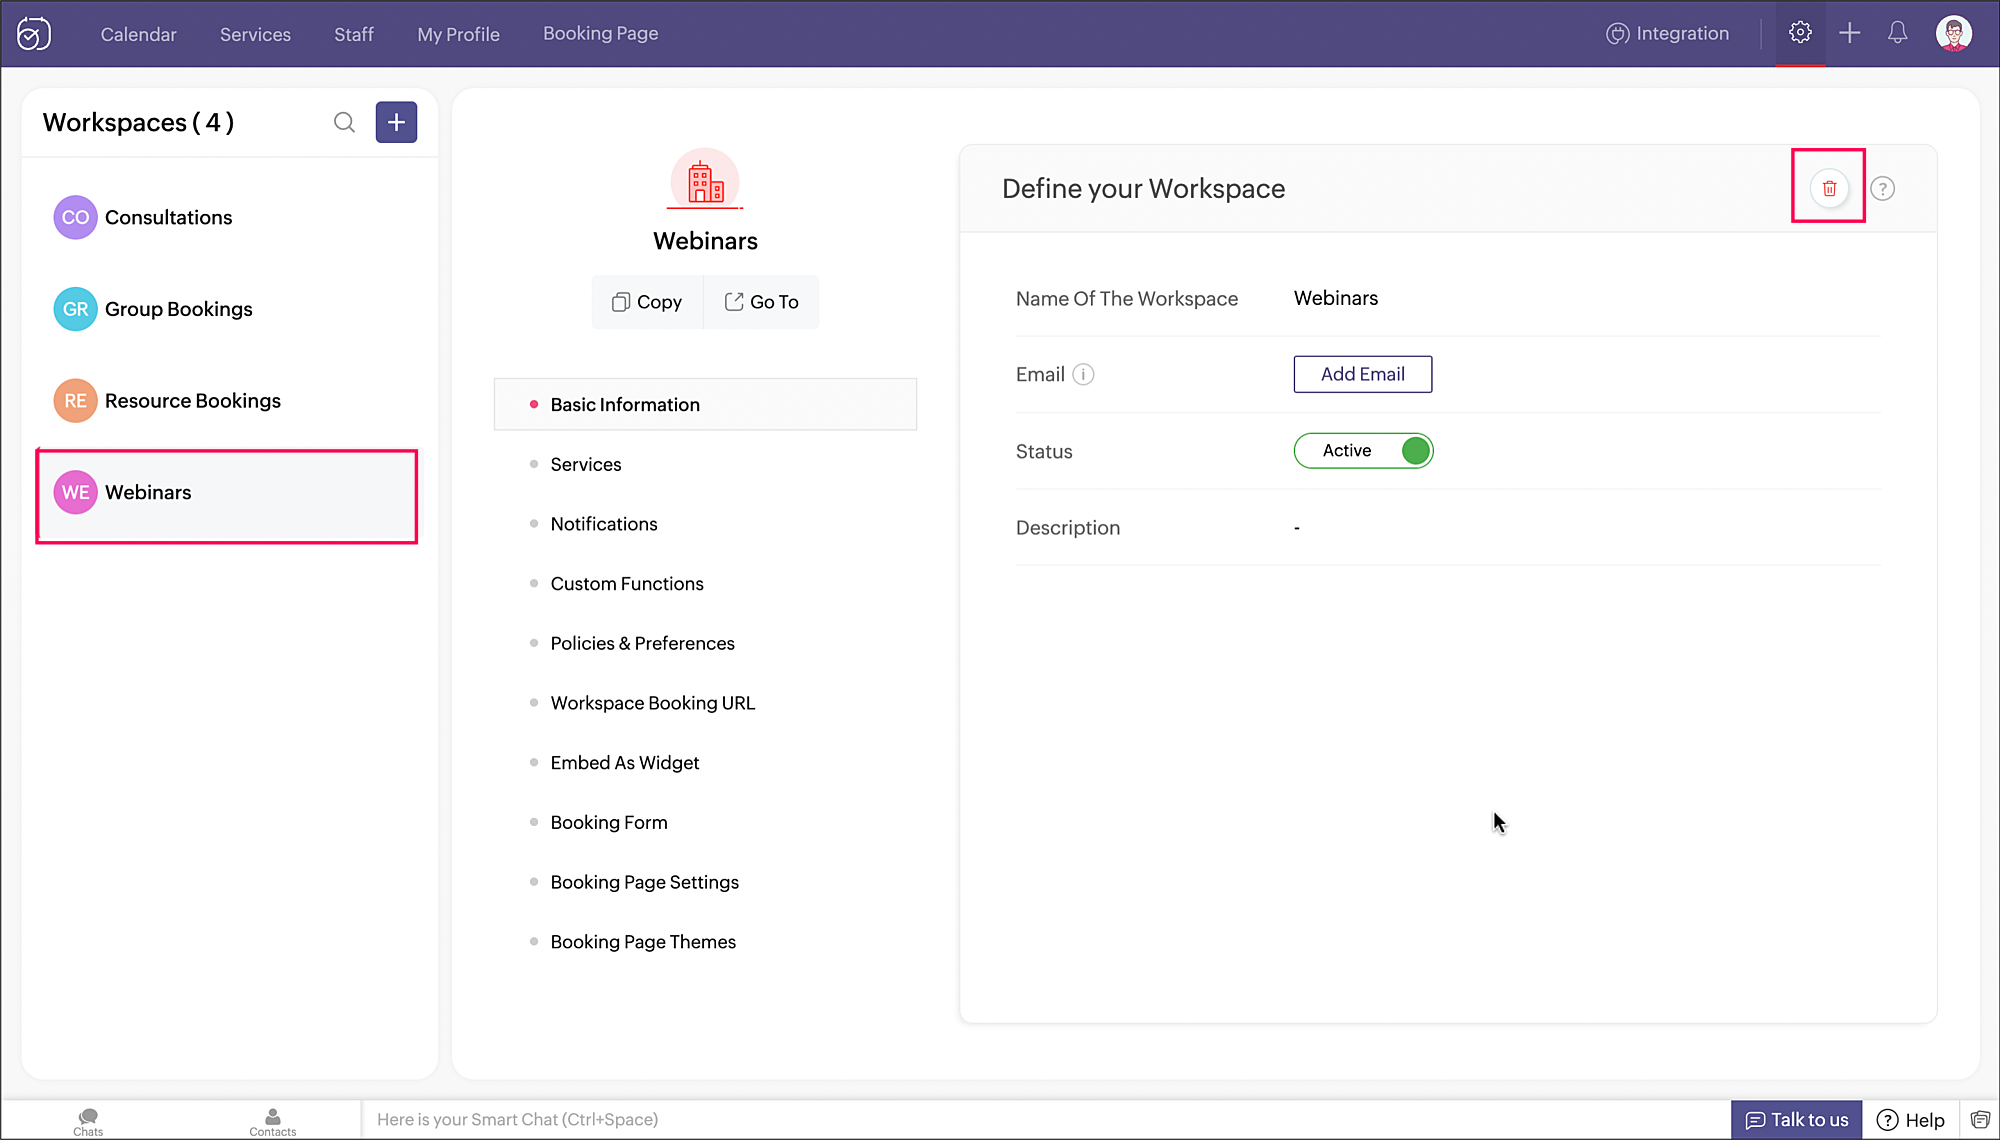Open the settings gear icon
2000x1140 pixels.
click(x=1800, y=33)
